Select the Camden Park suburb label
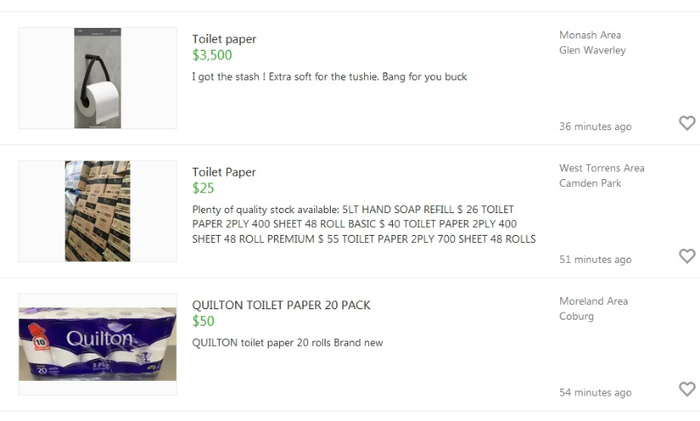 (592, 183)
